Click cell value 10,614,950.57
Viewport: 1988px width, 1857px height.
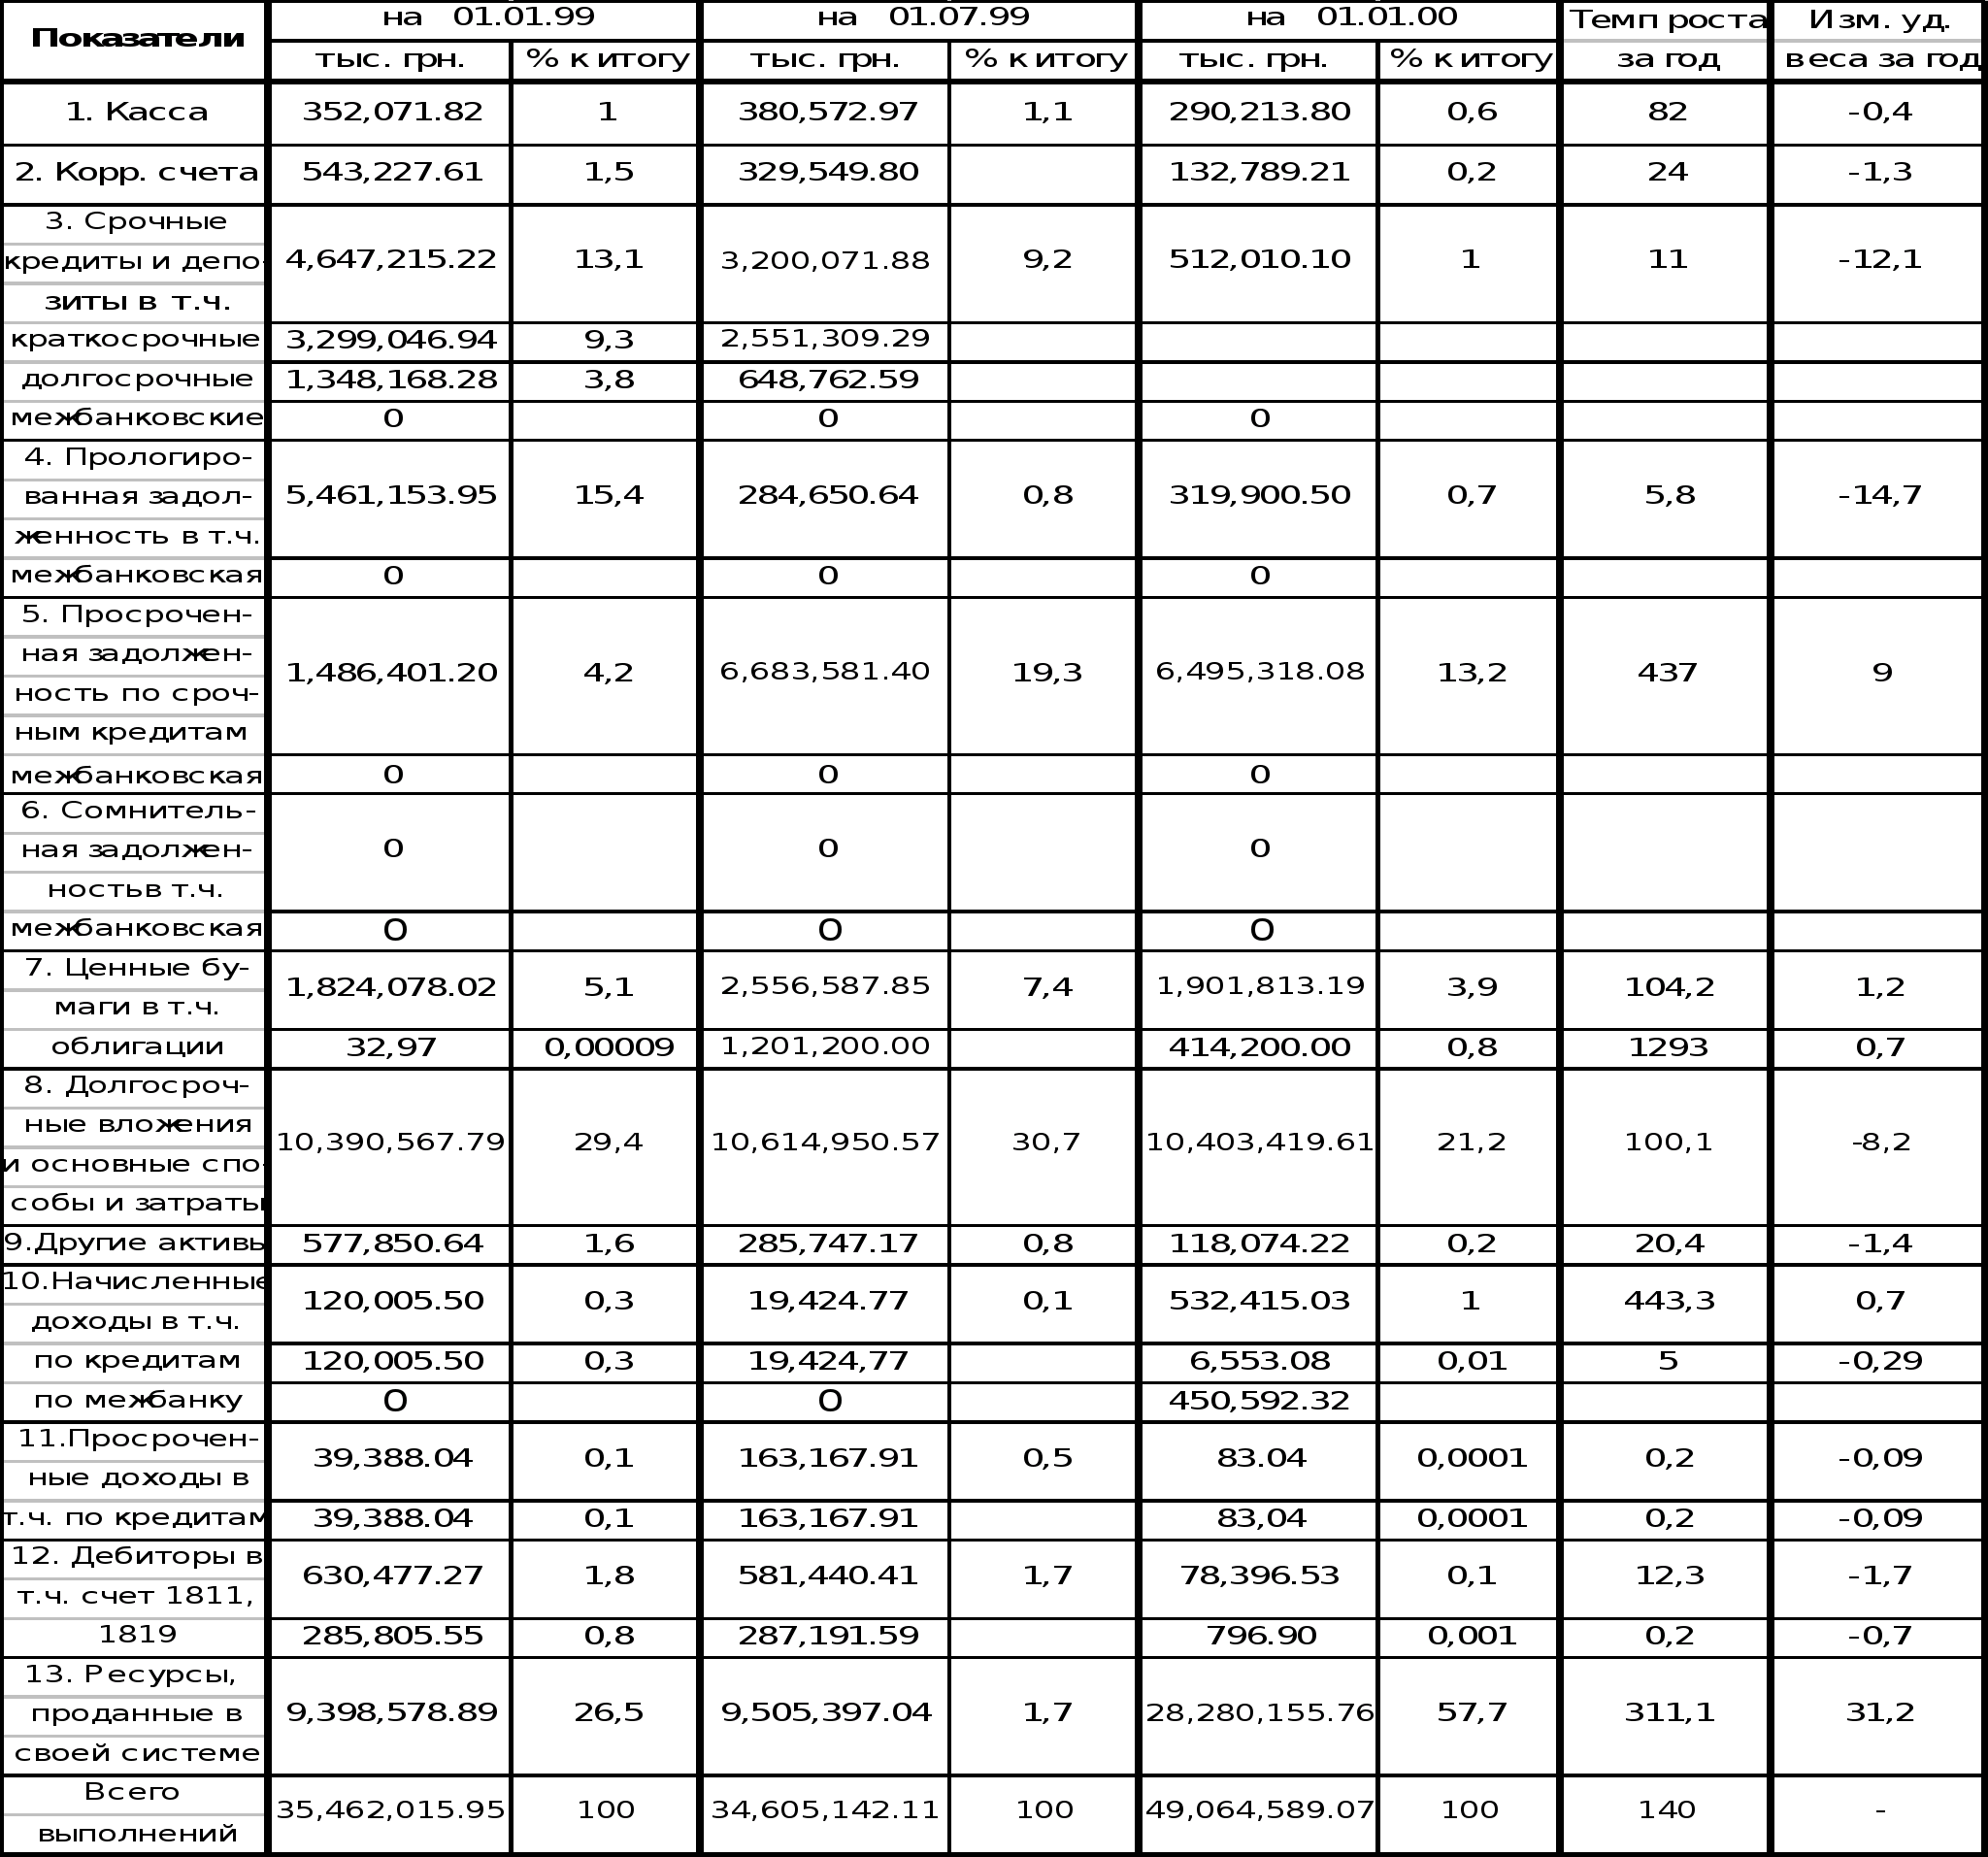pos(825,1142)
